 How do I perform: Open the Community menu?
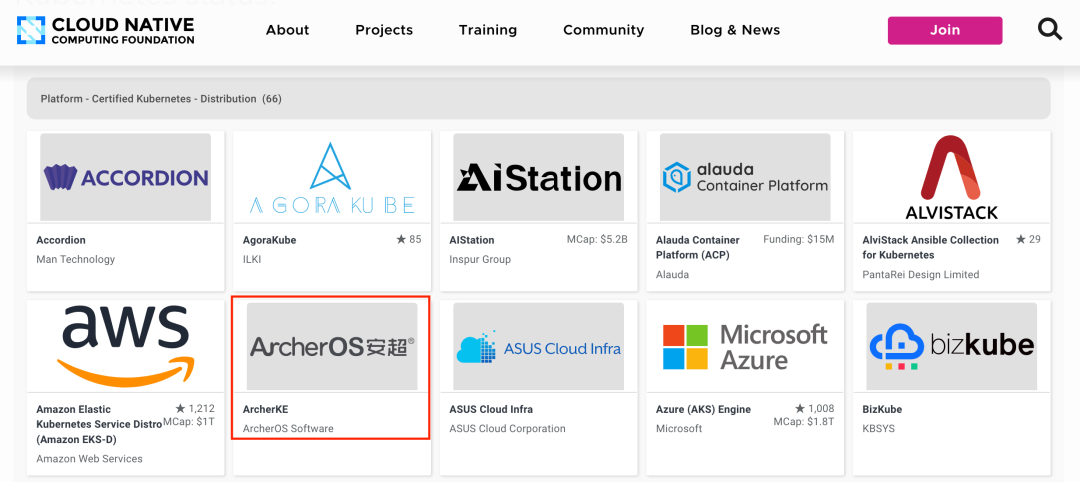(603, 30)
